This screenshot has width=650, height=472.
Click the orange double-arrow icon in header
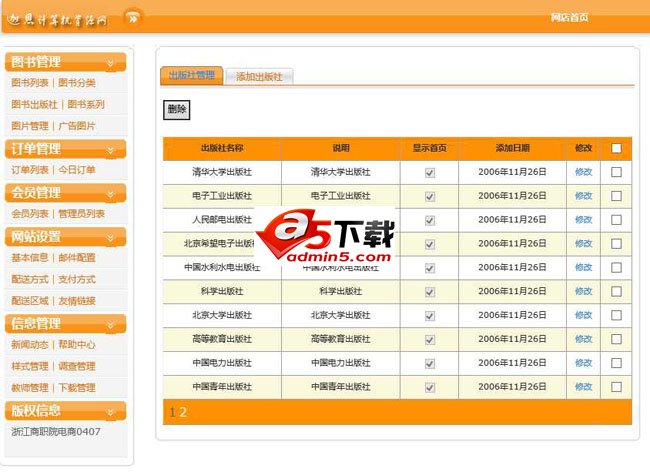click(x=132, y=18)
